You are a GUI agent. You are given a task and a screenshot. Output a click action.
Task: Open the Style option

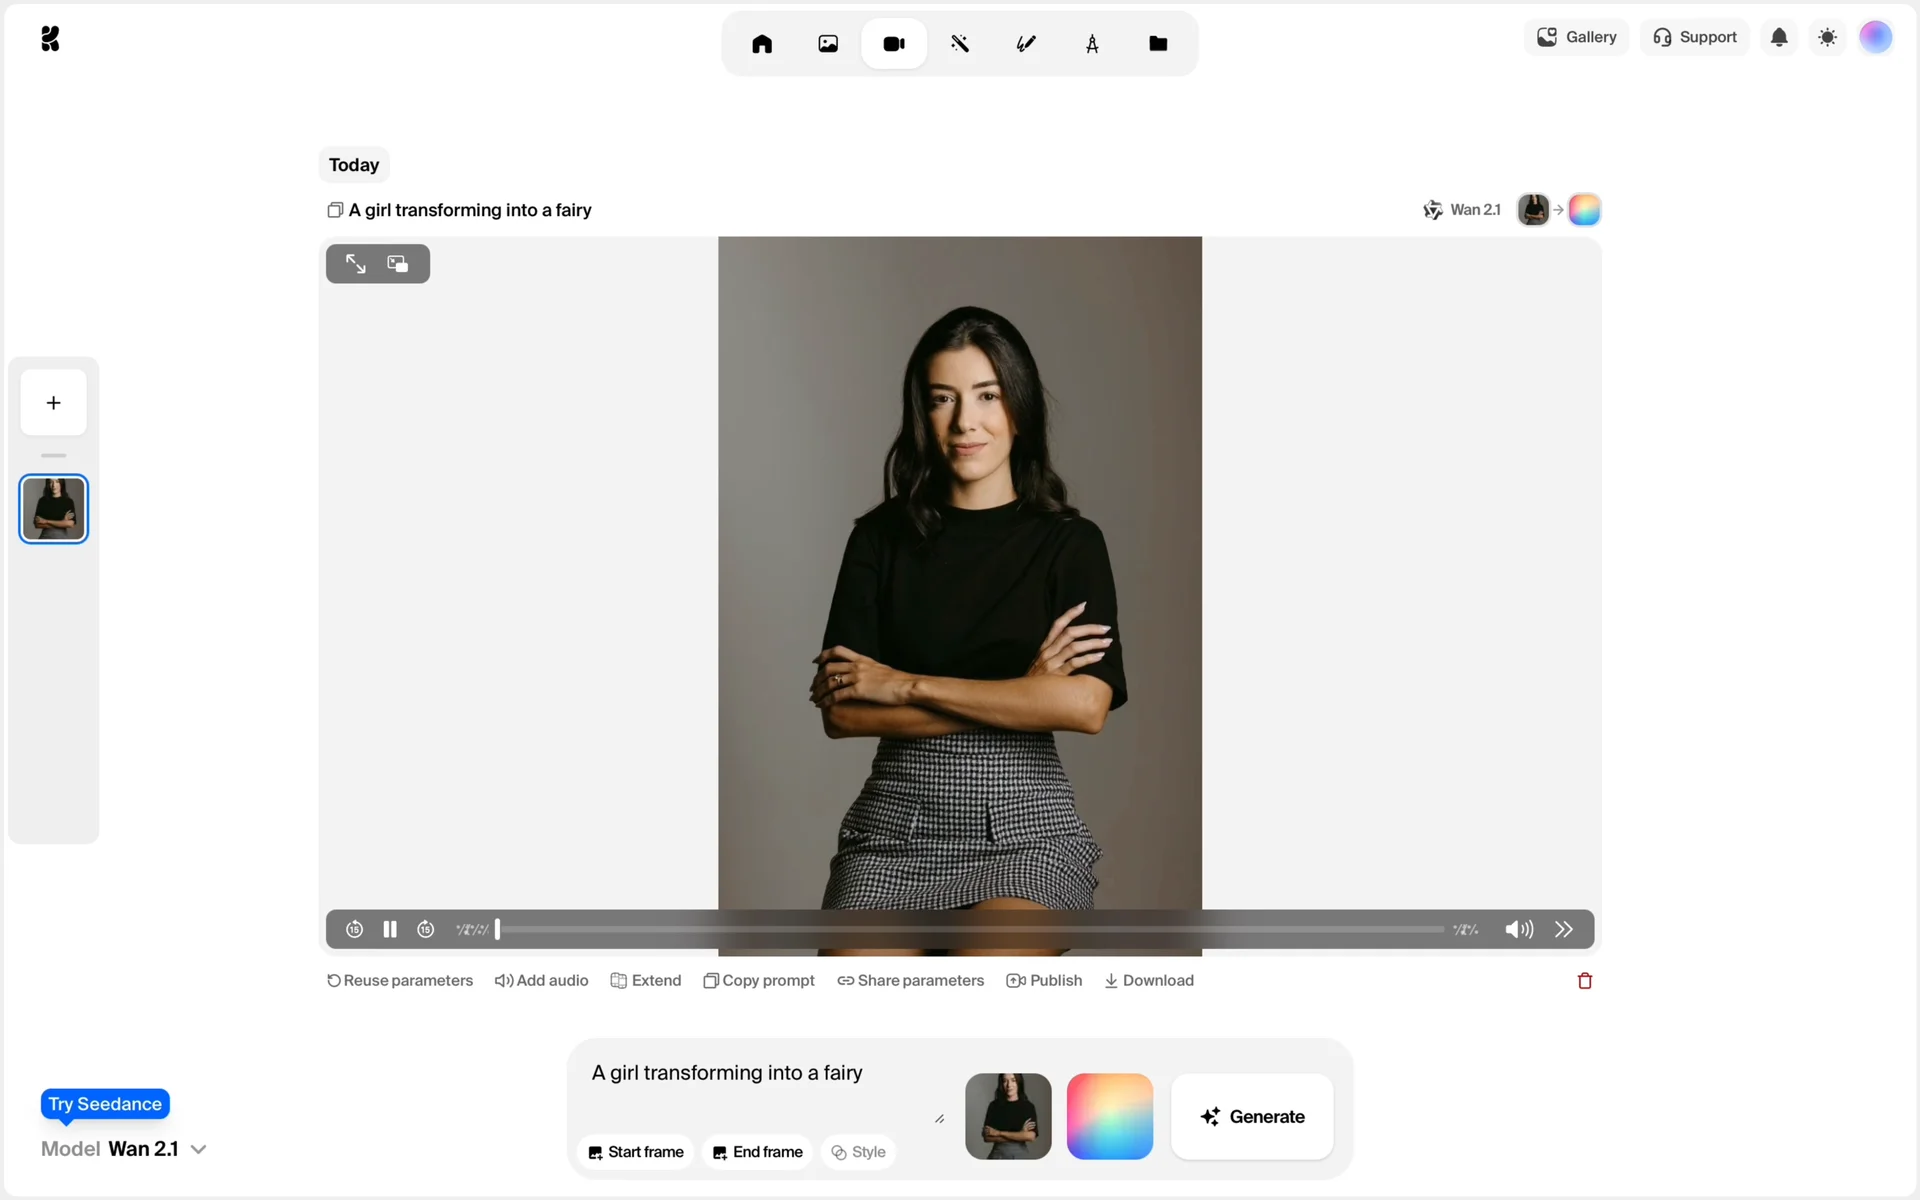tap(858, 1152)
